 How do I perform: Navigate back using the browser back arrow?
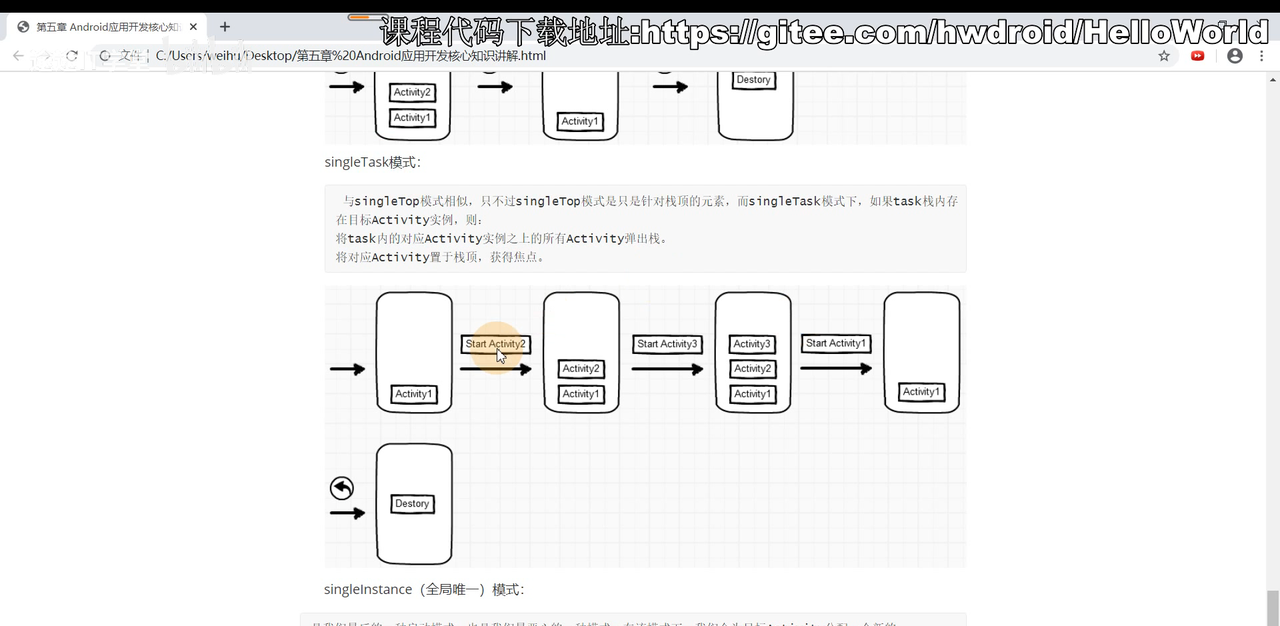click(x=16, y=56)
